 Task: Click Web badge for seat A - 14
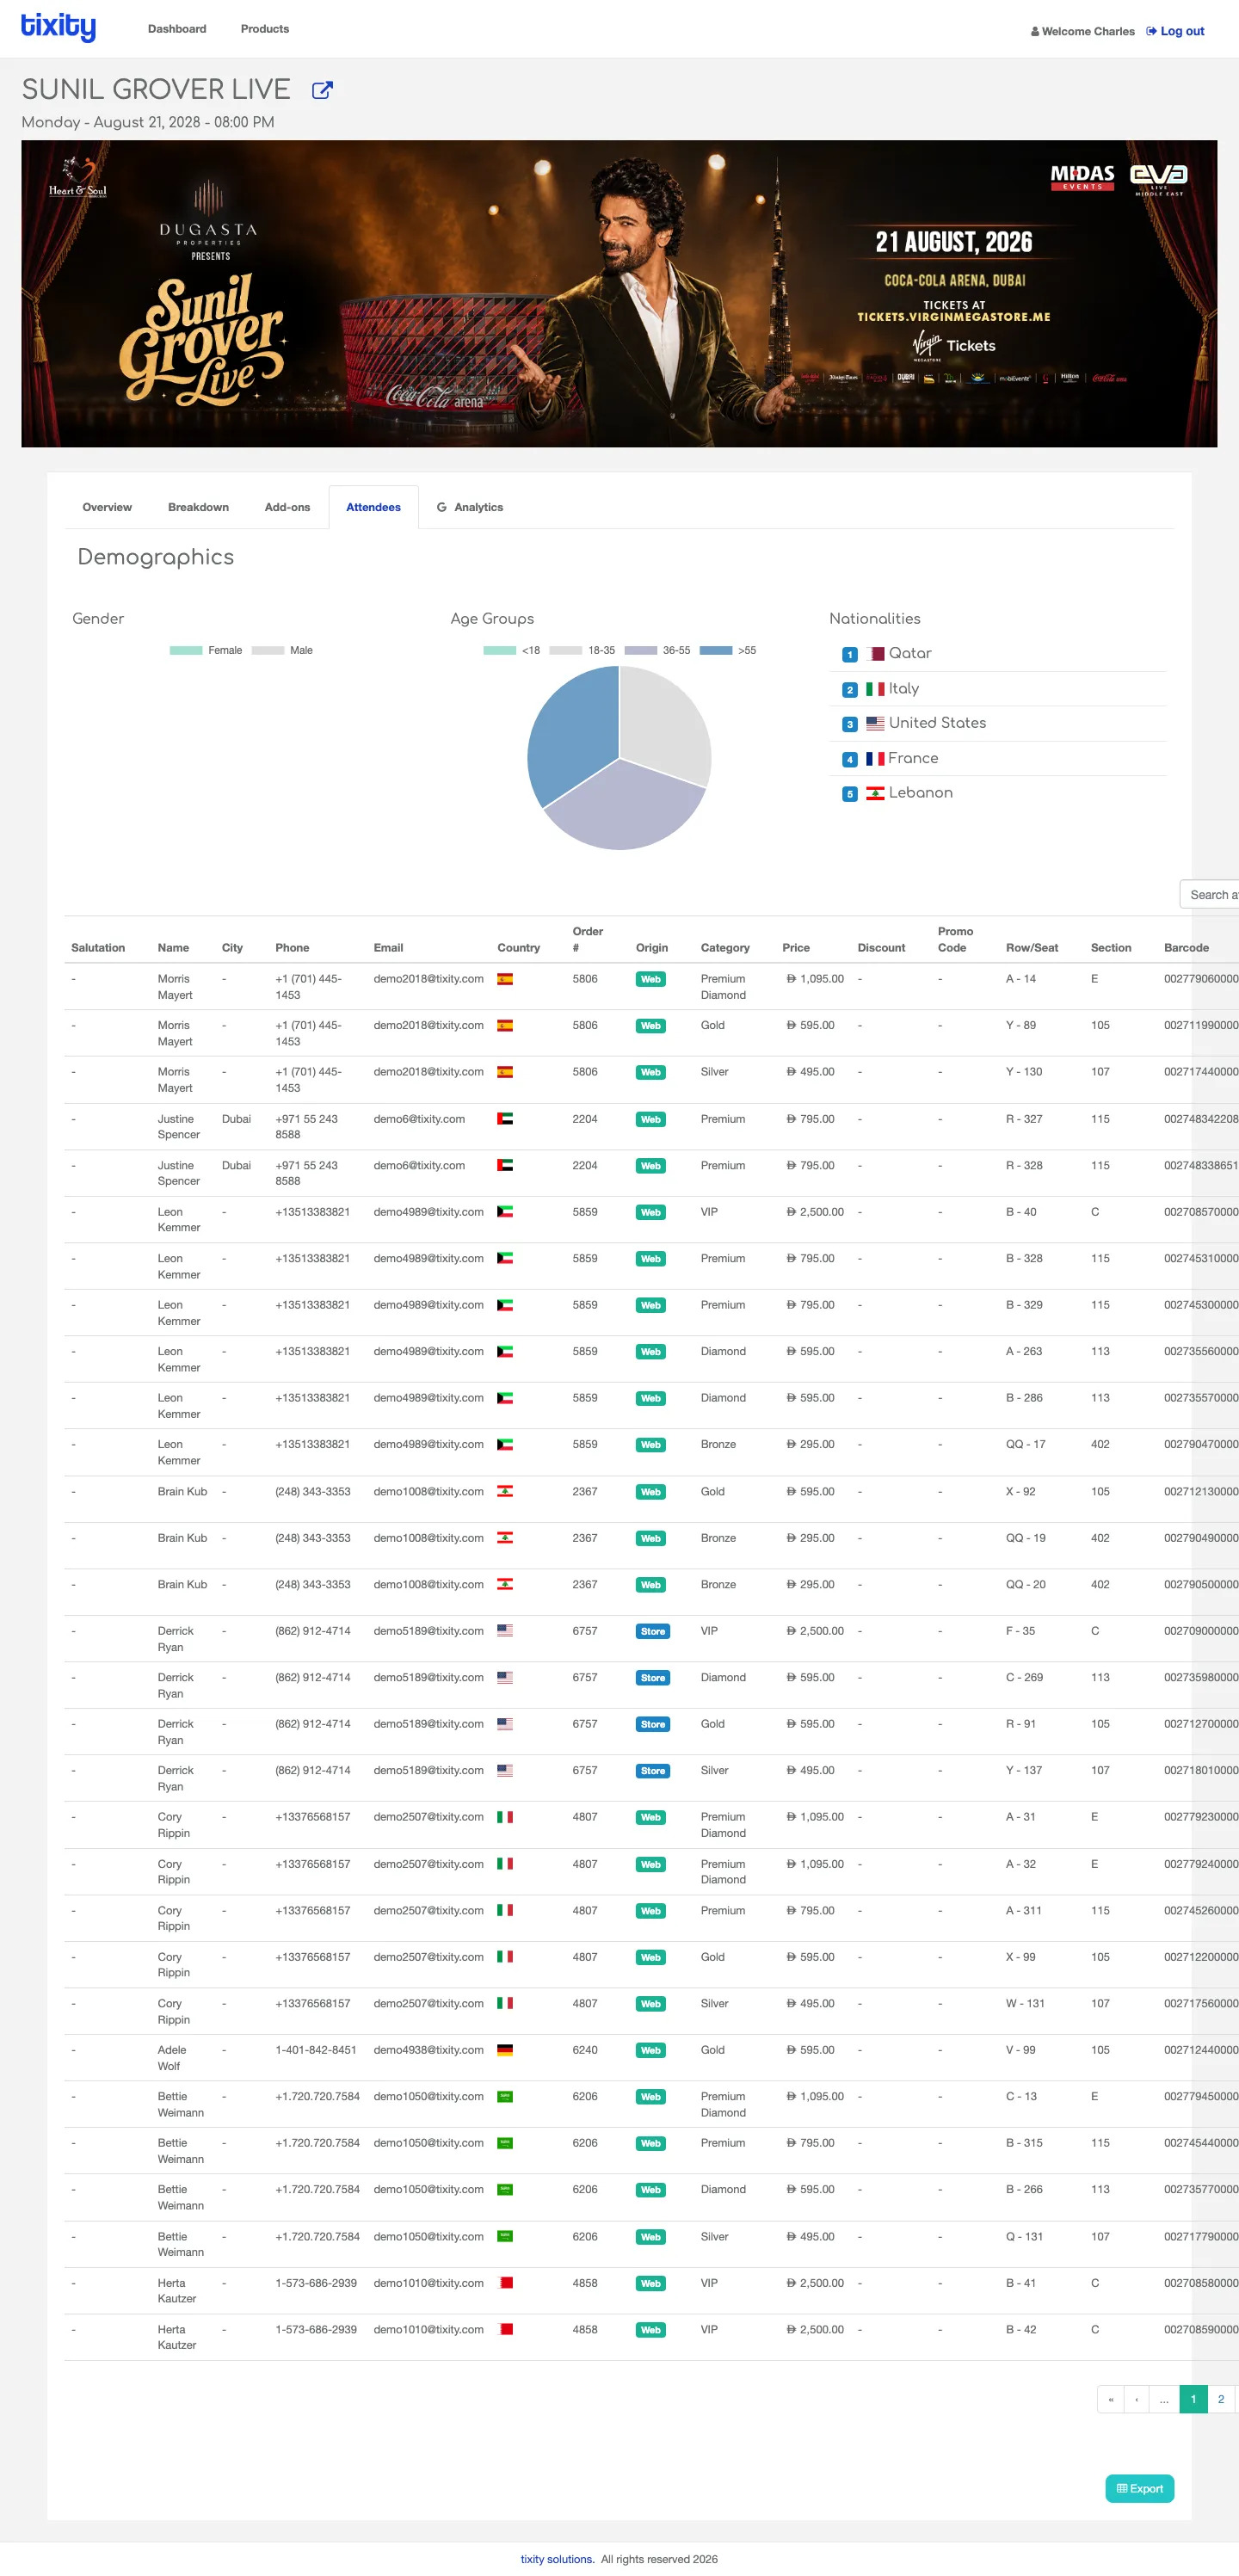pyautogui.click(x=651, y=980)
